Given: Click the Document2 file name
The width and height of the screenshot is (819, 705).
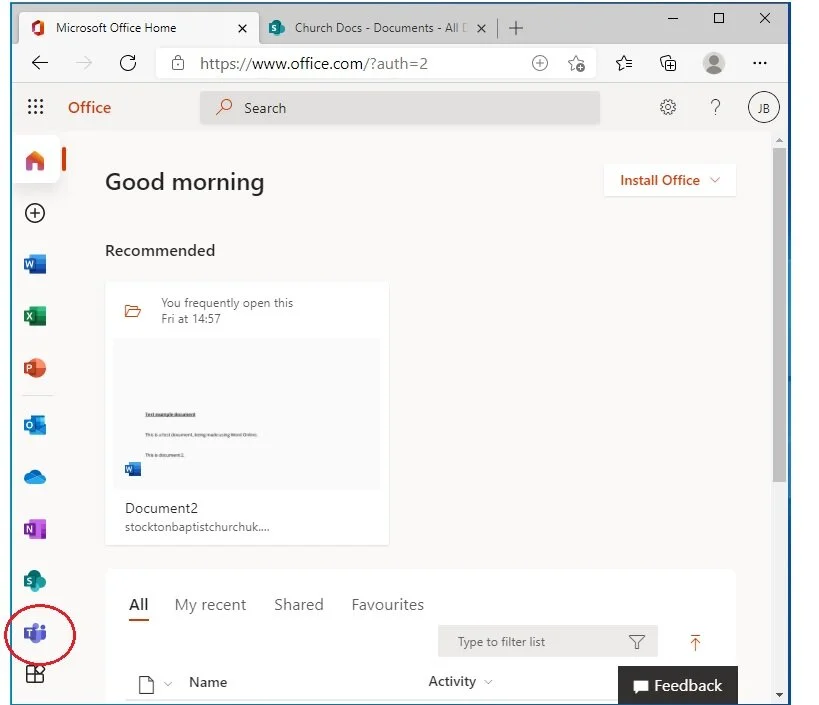Looking at the screenshot, I should click(x=161, y=508).
